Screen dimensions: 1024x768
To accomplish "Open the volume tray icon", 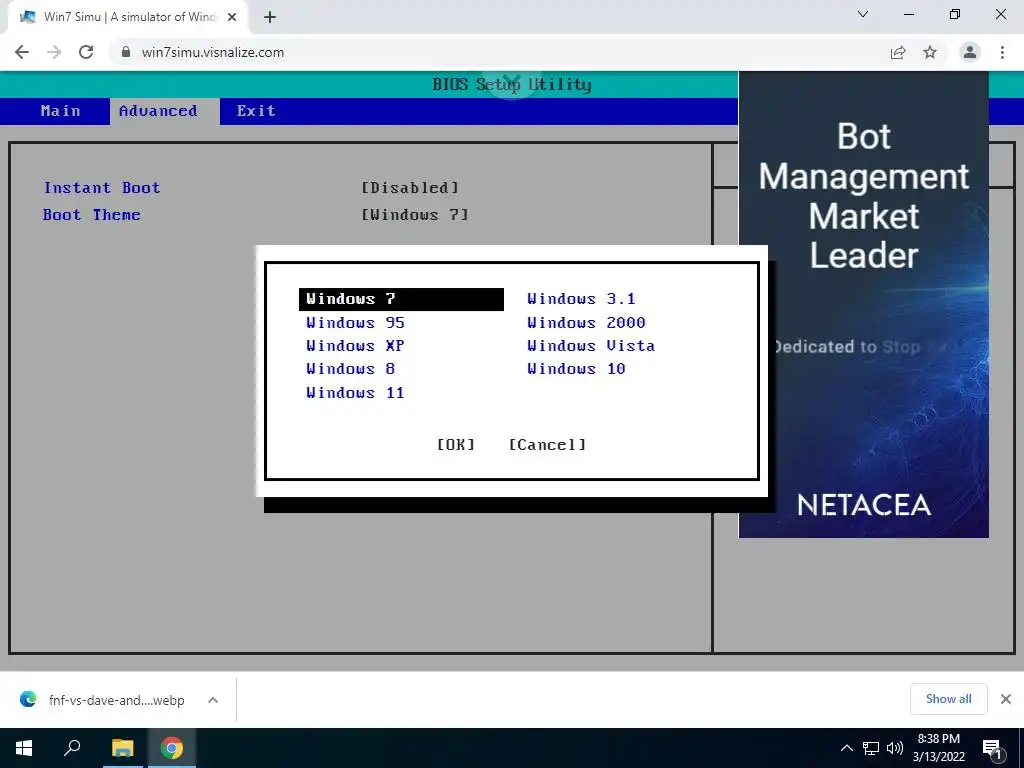I will point(895,748).
